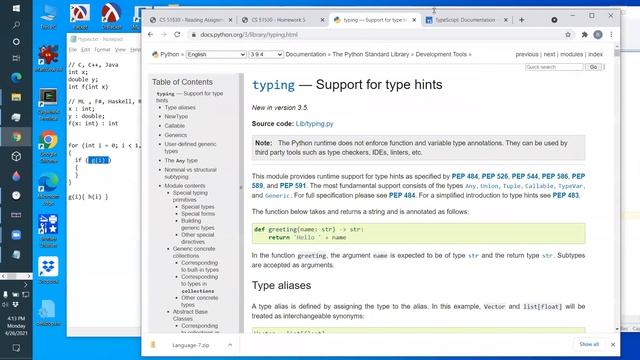This screenshot has width=640, height=360.
Task: Open the PEP 591 link
Action: coord(293,186)
